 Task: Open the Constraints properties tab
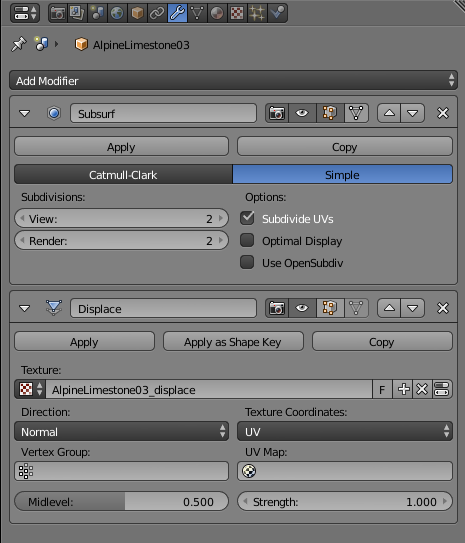pyautogui.click(x=157, y=13)
